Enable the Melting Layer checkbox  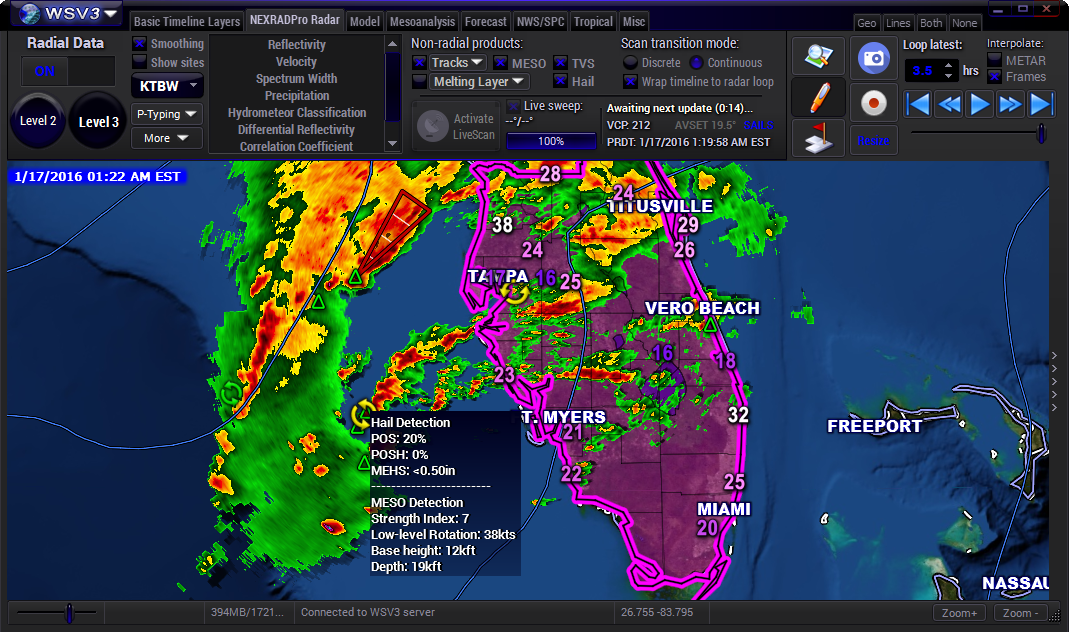(419, 81)
